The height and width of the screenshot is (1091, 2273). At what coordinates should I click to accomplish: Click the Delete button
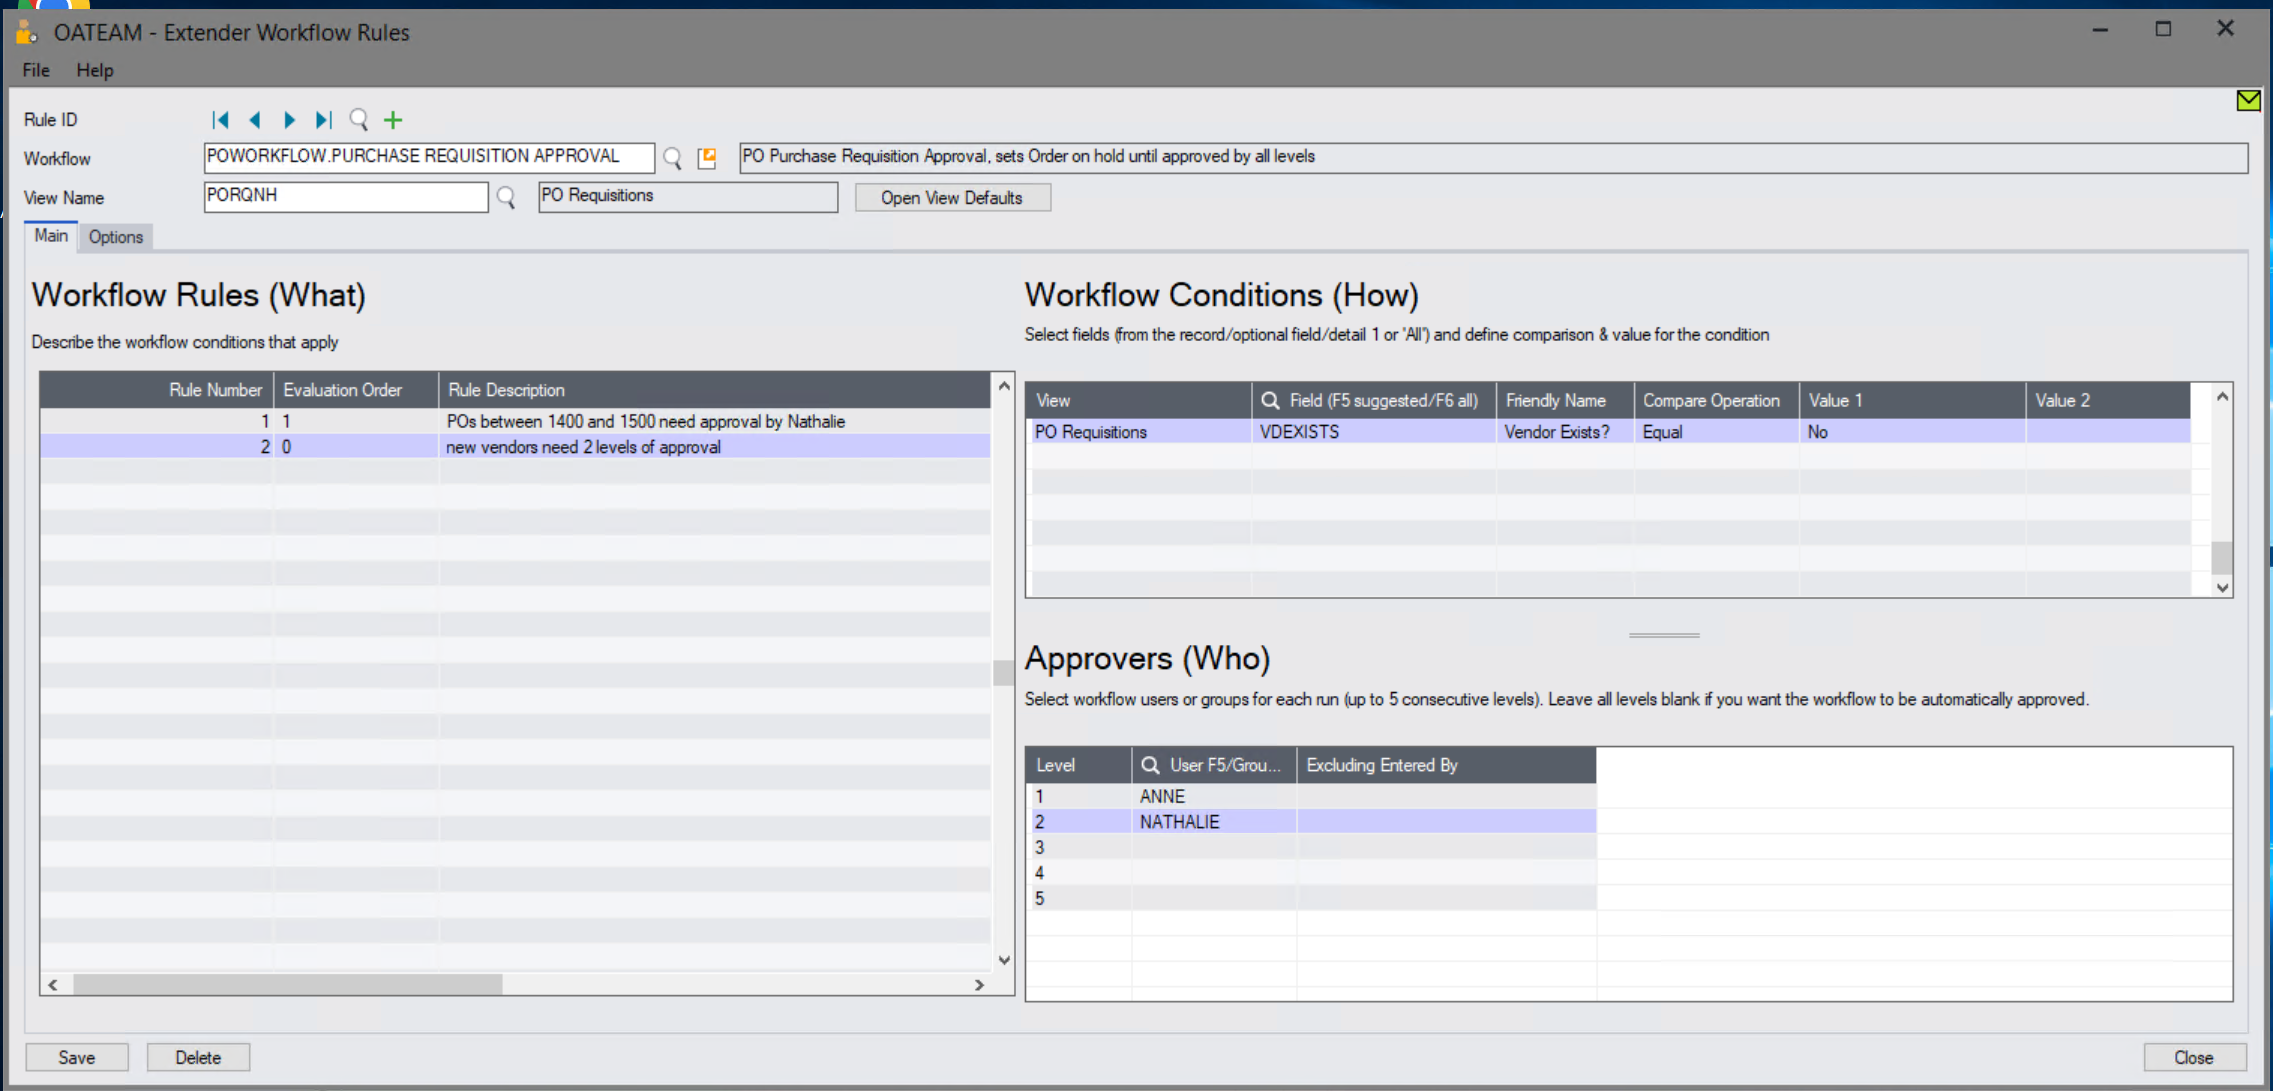coord(198,1057)
